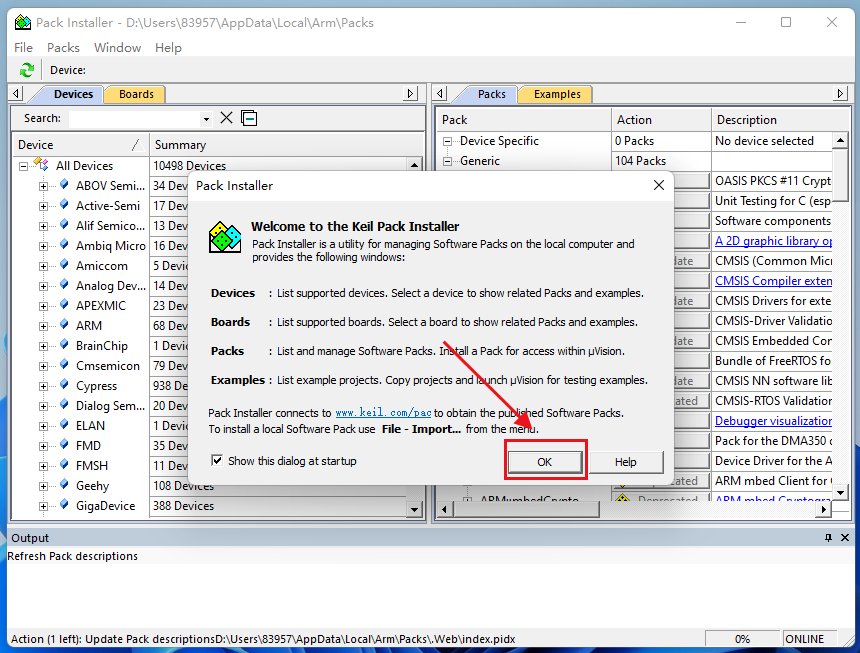The width and height of the screenshot is (860, 653).
Task: Click the Search input field
Action: [x=134, y=118]
